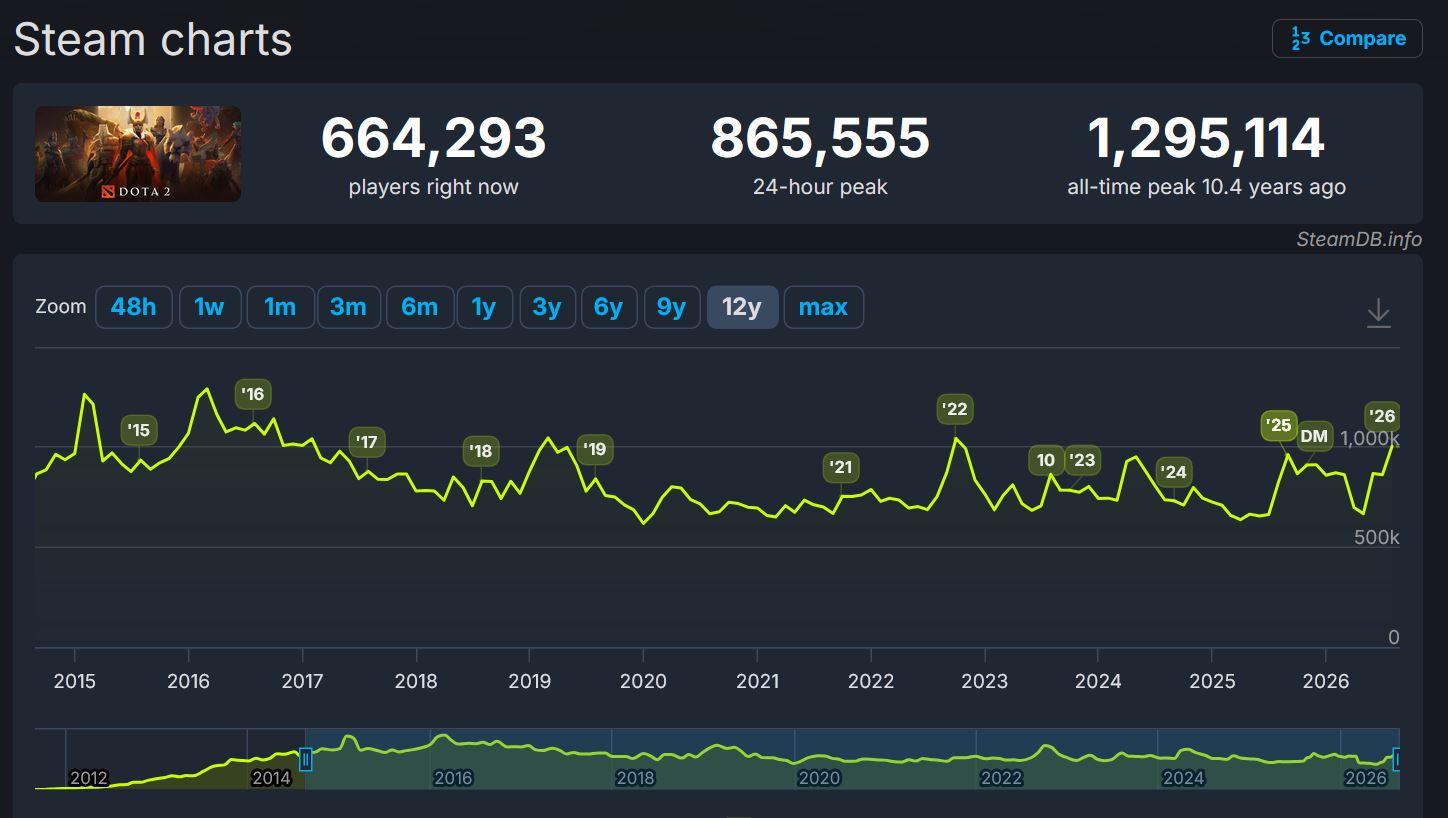The image size is (1448, 818).
Task: Set zoom range to 1m
Action: point(280,307)
